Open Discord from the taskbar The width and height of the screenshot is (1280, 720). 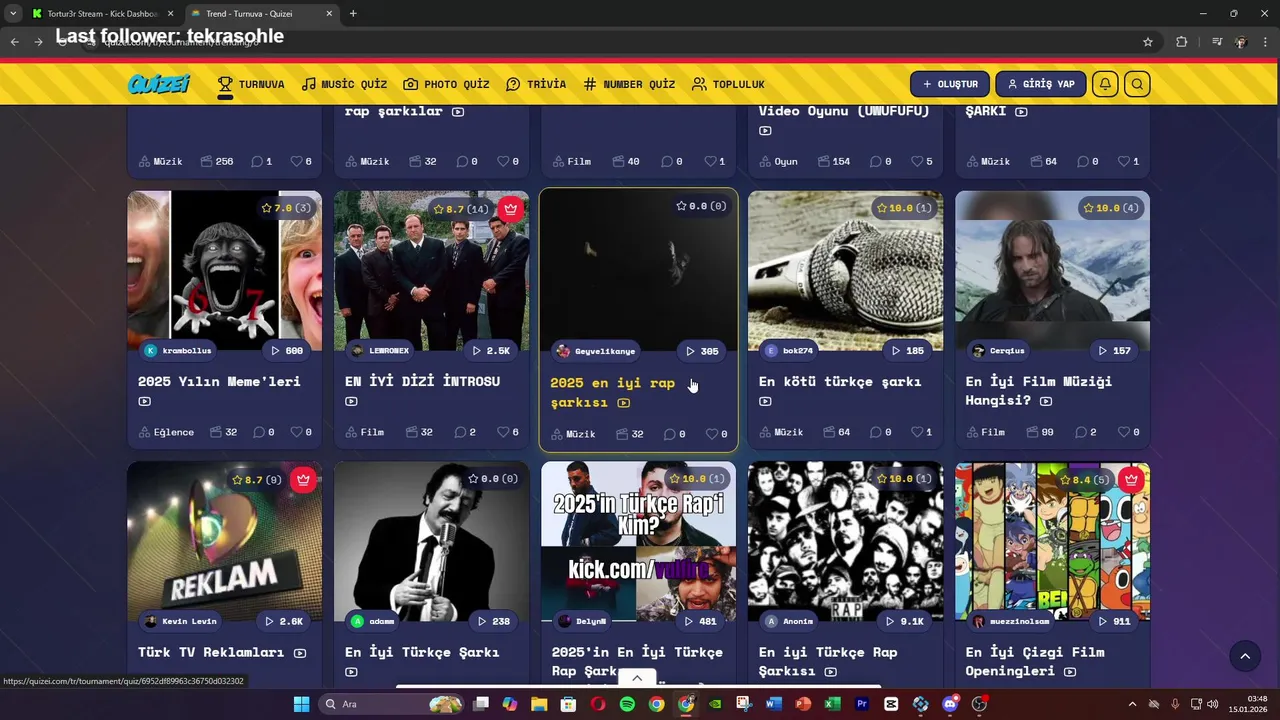950,704
